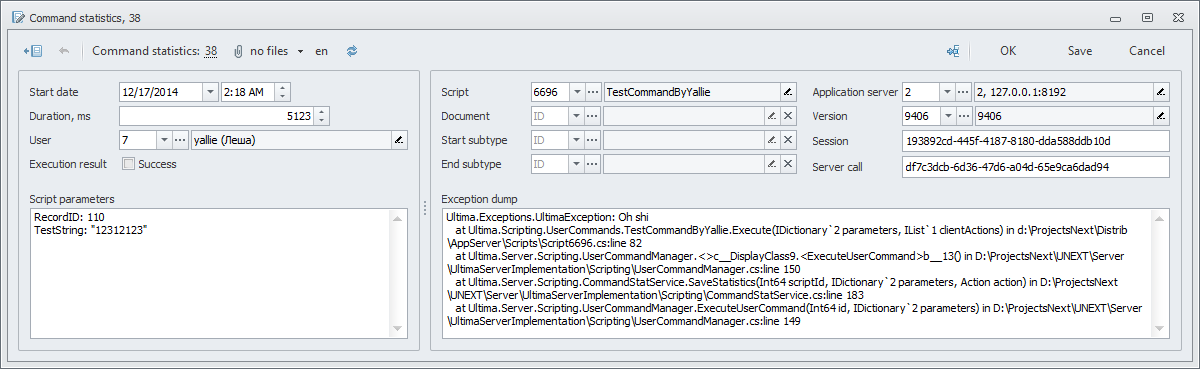
Task: Open User lookup ellipsis button
Action: click(180, 140)
